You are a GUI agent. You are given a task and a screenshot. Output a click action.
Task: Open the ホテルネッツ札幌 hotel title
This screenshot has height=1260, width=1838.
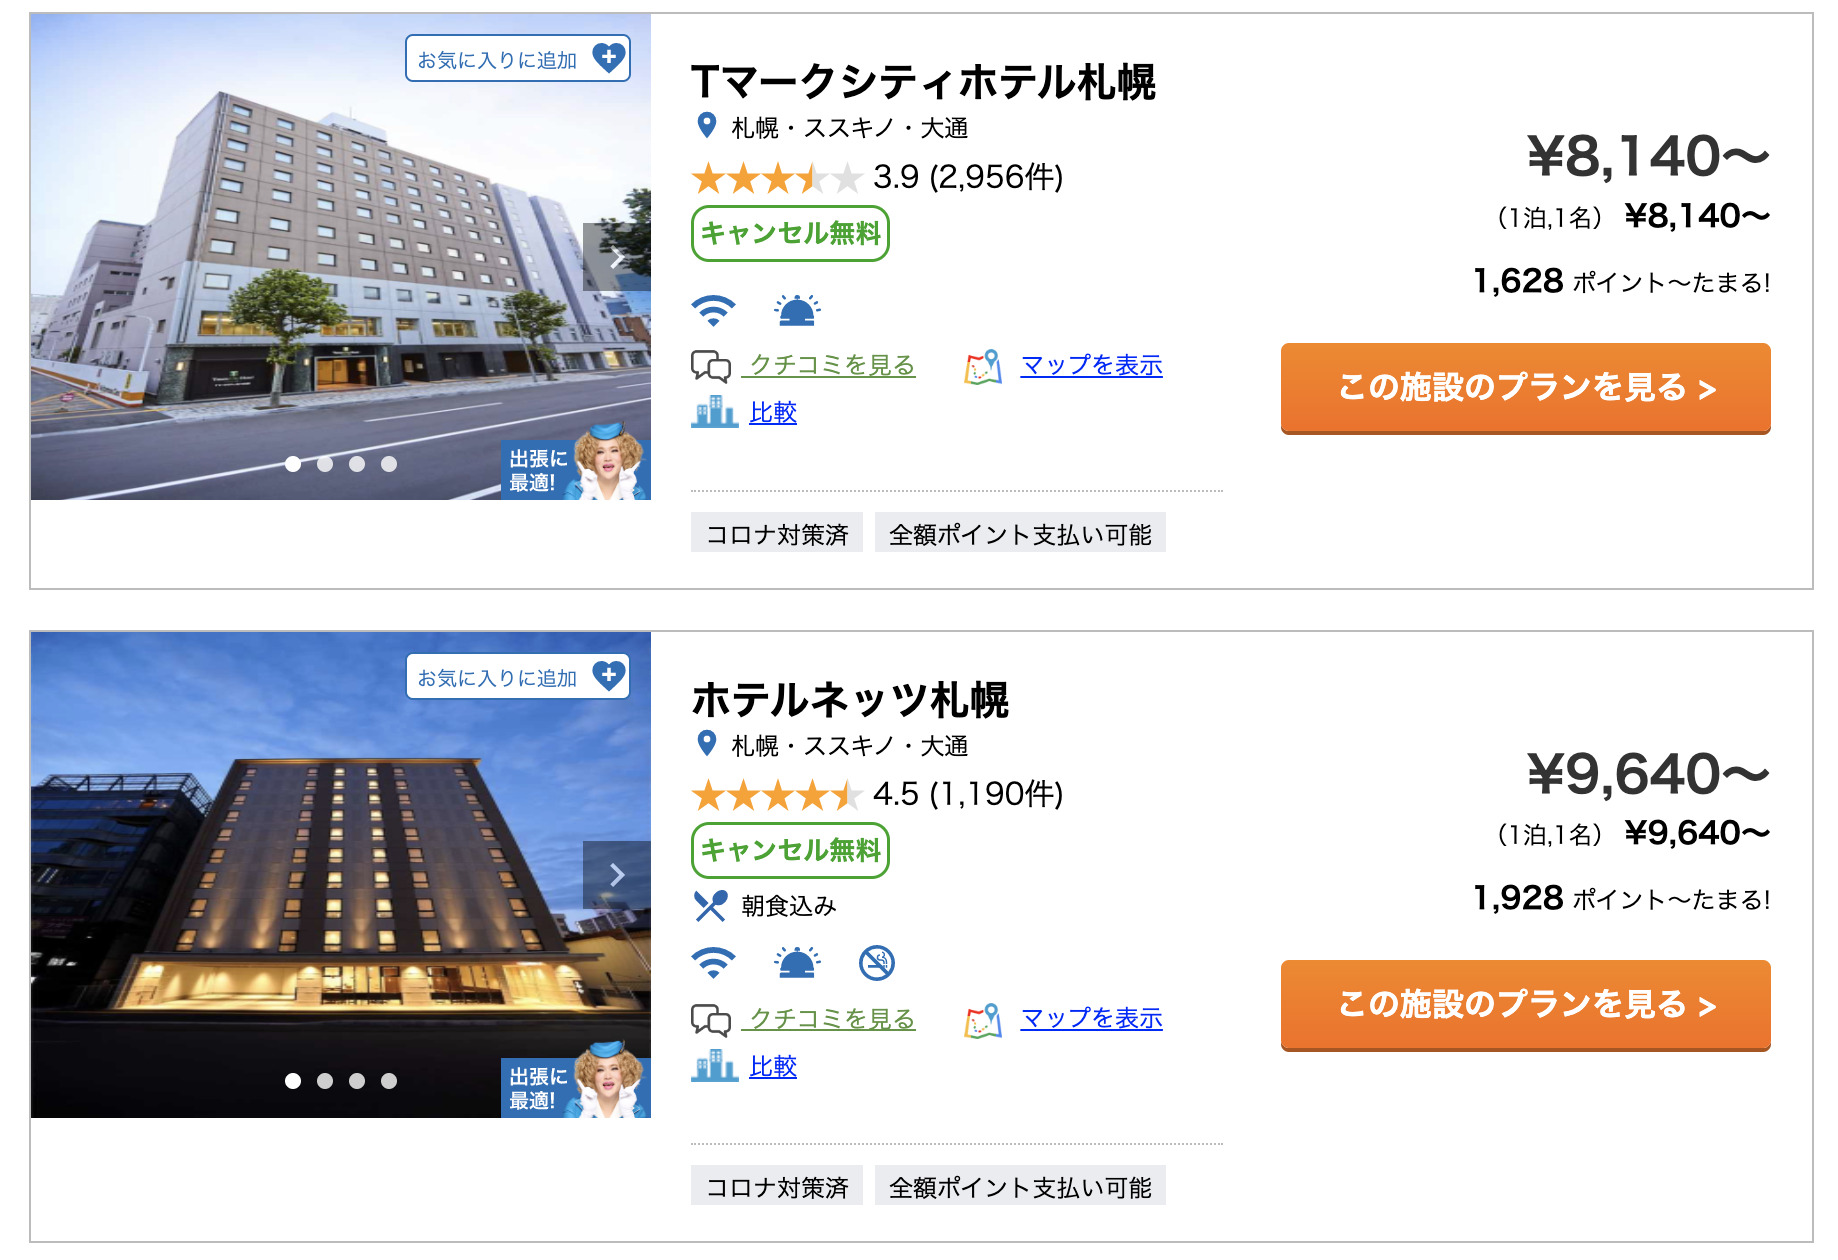pos(850,700)
